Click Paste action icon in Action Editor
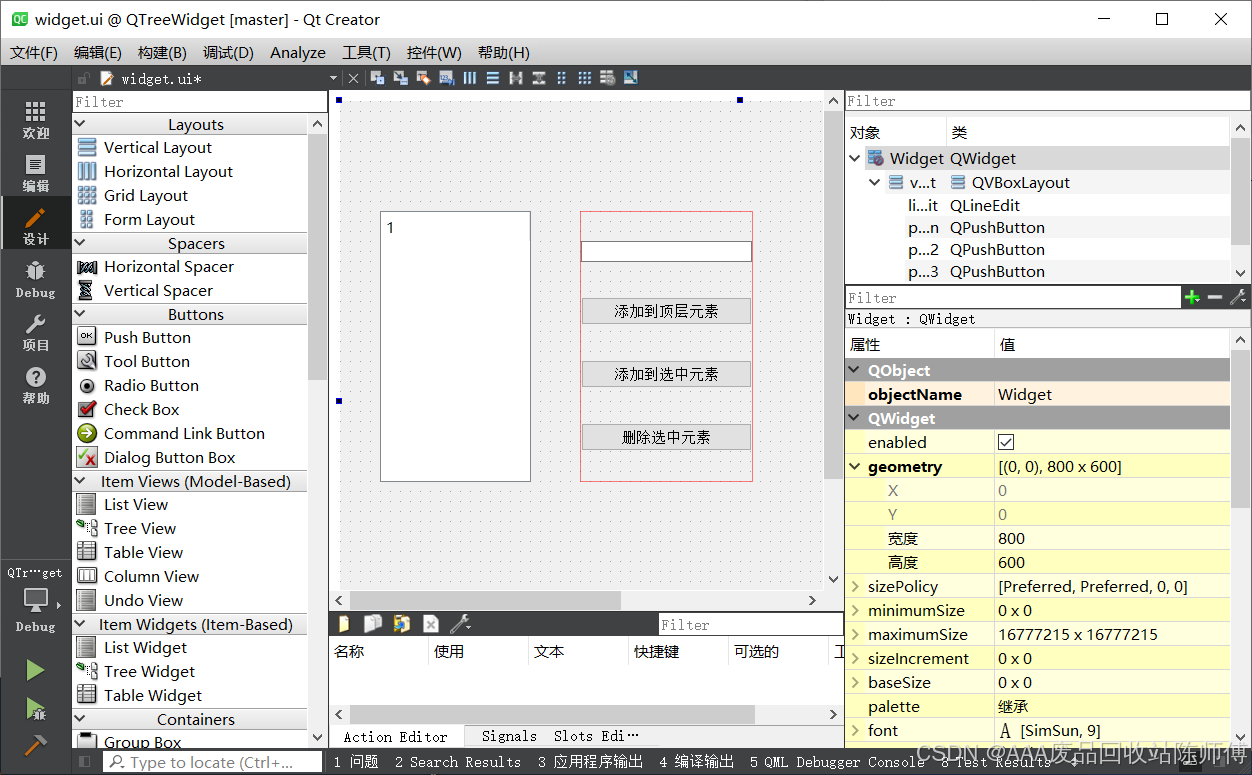This screenshot has width=1252, height=775. pos(402,624)
